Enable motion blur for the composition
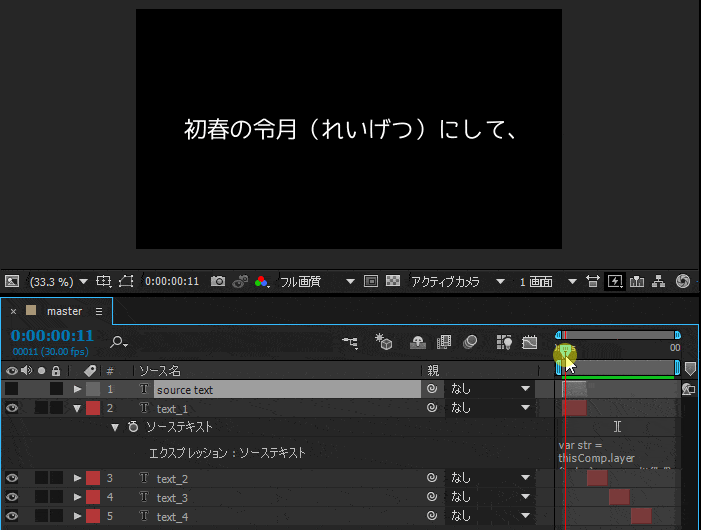Image resolution: width=701 pixels, height=530 pixels. click(469, 342)
